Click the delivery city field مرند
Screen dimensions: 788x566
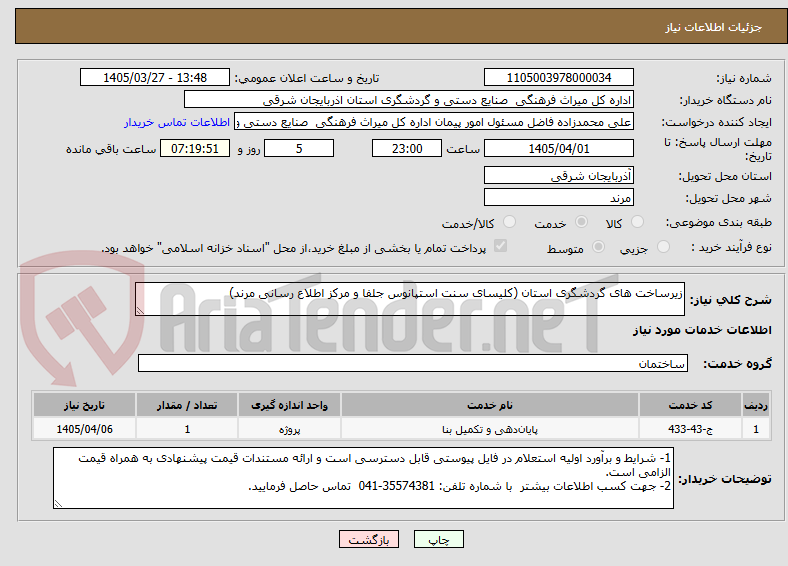coord(558,197)
